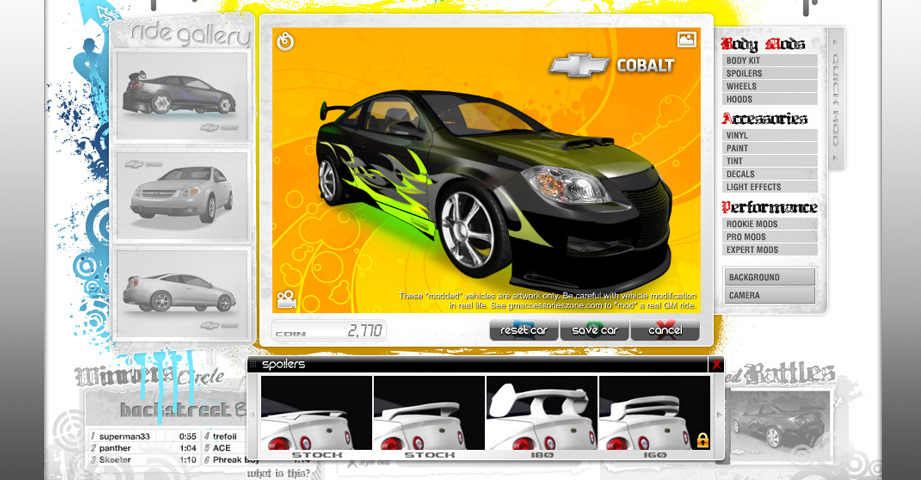Select the black modded car in ride gallery
The height and width of the screenshot is (480, 921).
182,95
